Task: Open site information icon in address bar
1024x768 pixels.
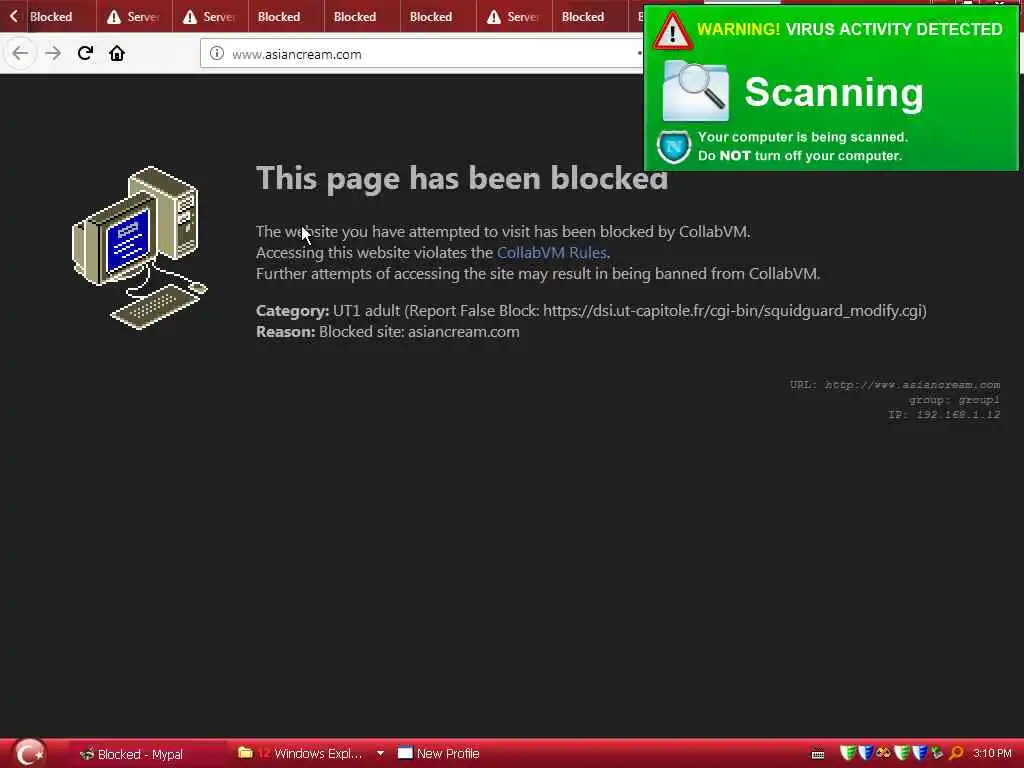Action: coord(217,54)
